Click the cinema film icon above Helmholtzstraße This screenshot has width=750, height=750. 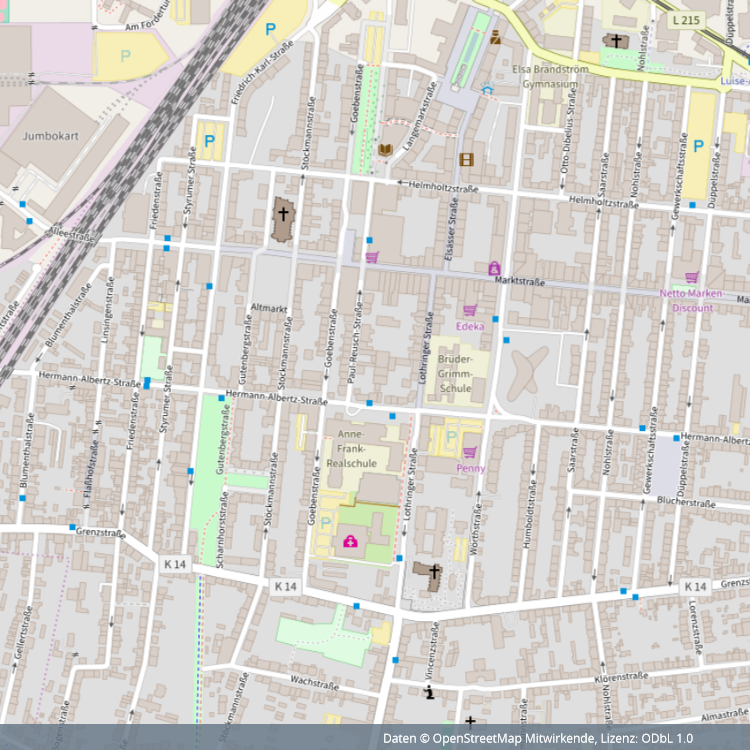tap(466, 159)
